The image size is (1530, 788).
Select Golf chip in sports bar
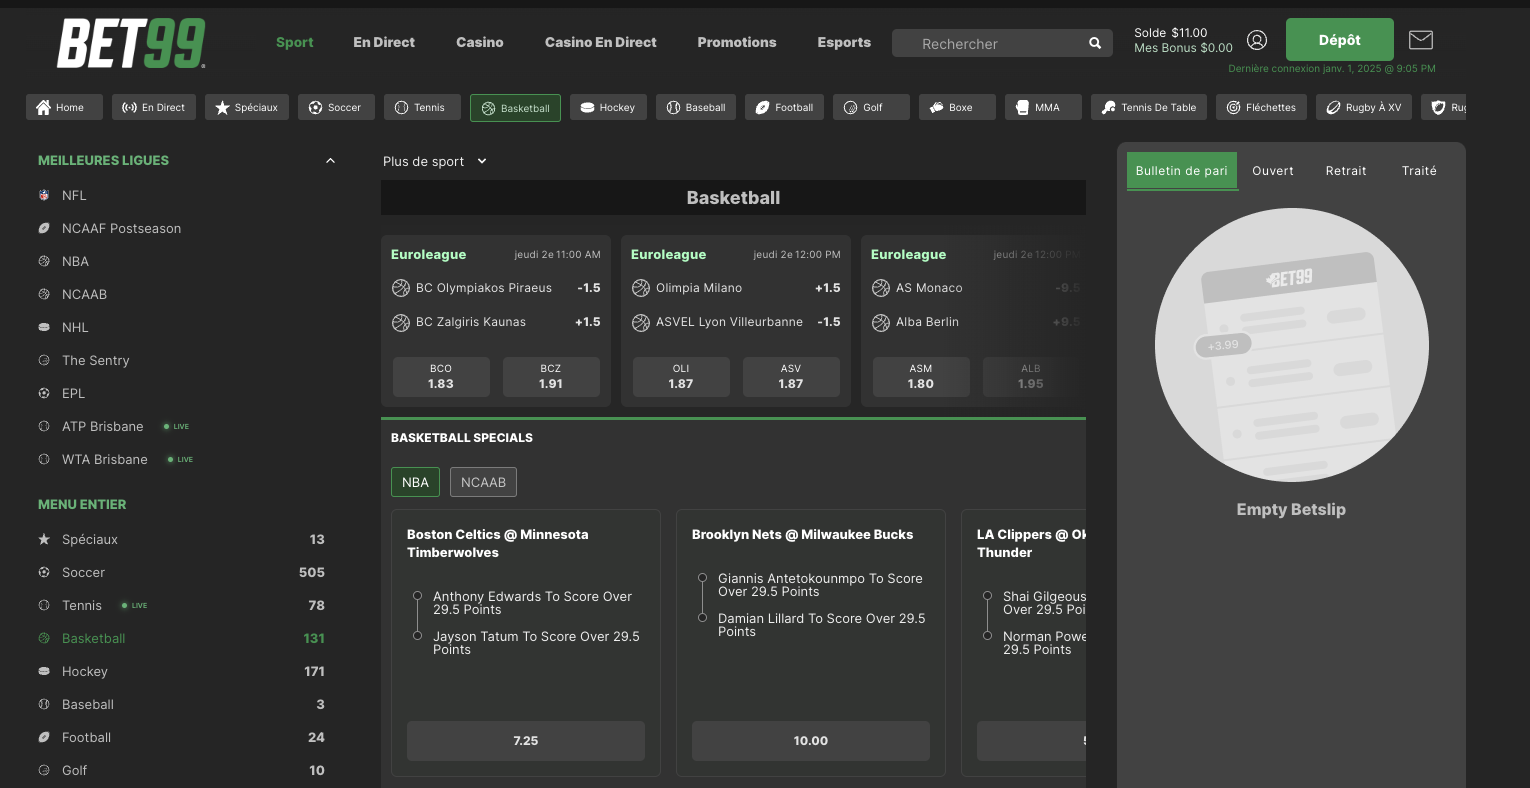[872, 107]
